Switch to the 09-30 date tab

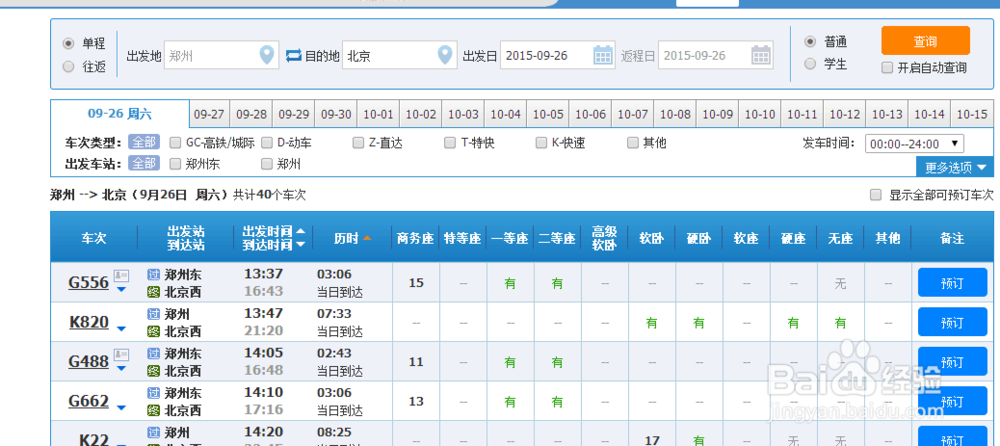pyautogui.click(x=336, y=115)
